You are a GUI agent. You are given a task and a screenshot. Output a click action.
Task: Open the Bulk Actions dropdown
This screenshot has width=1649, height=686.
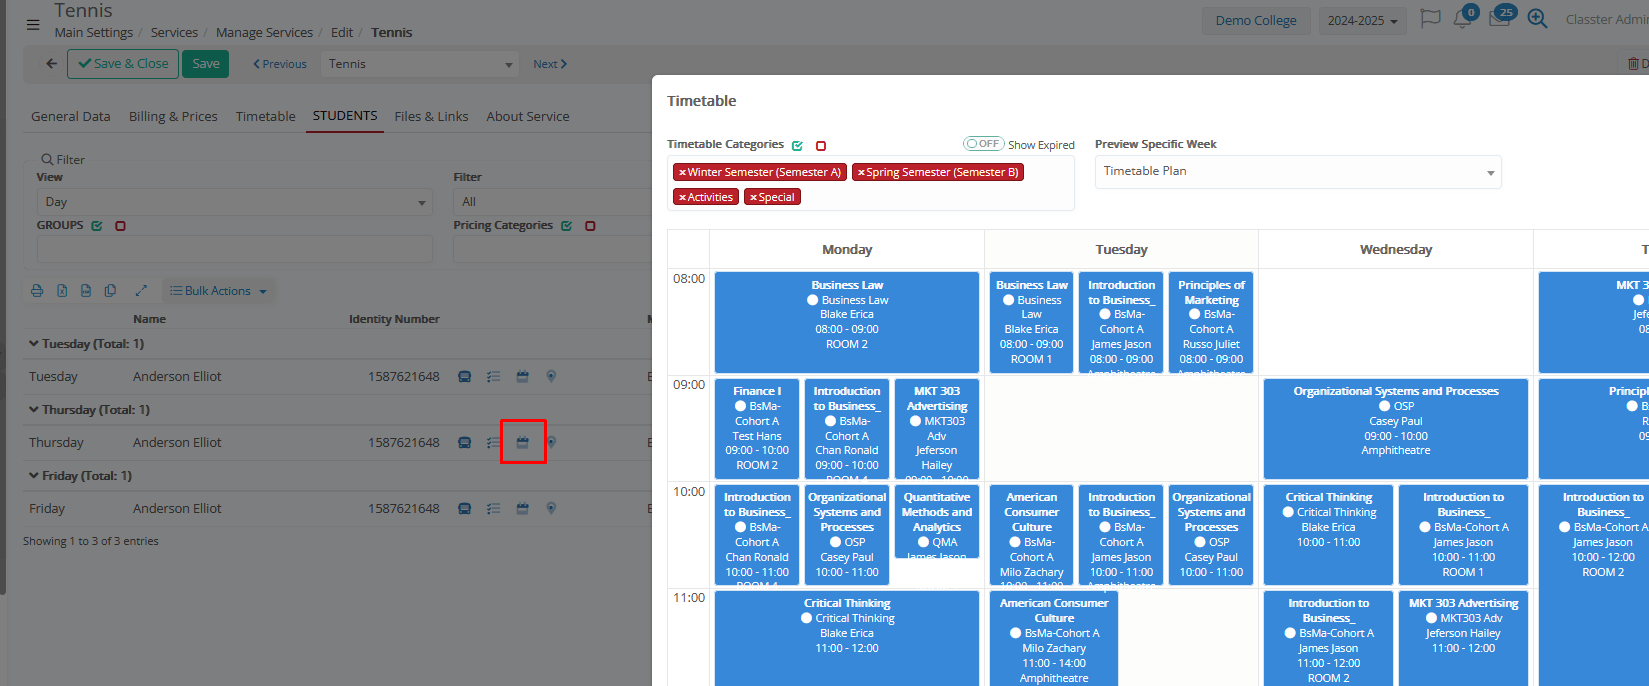coord(219,291)
